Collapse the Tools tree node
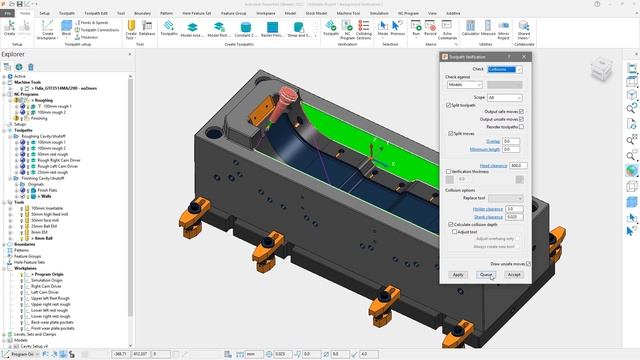 (x=4, y=202)
